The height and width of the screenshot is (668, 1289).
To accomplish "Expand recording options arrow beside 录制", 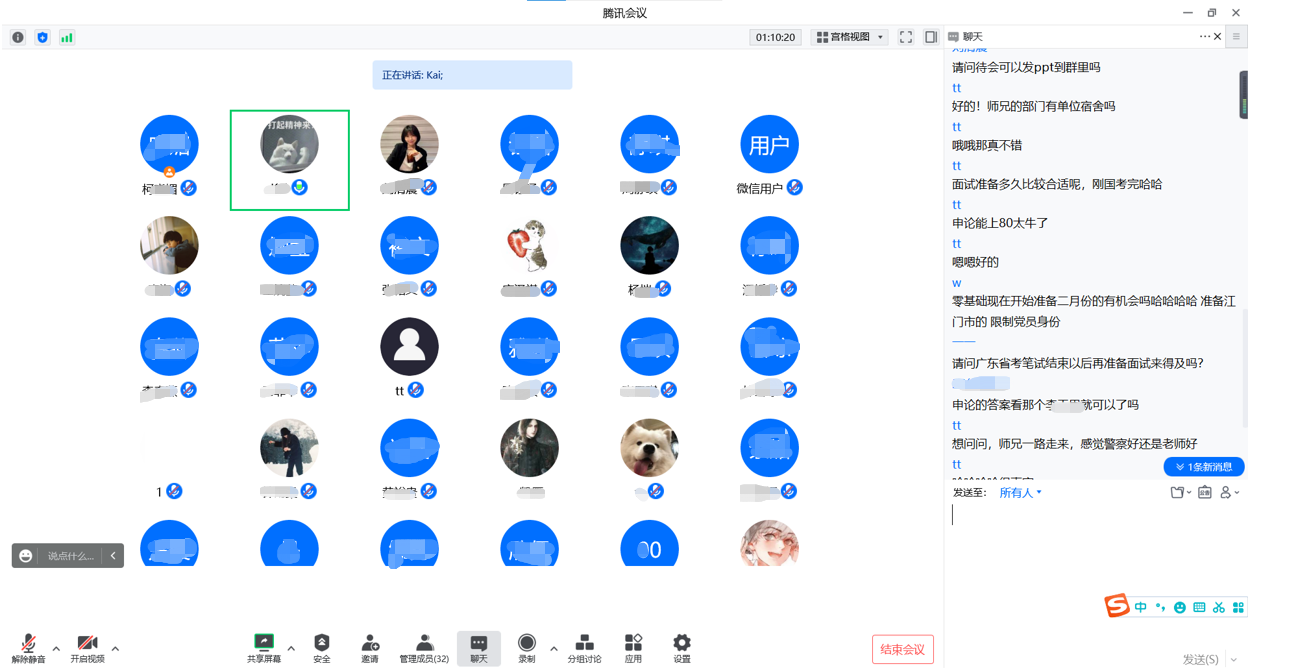I will click(554, 648).
